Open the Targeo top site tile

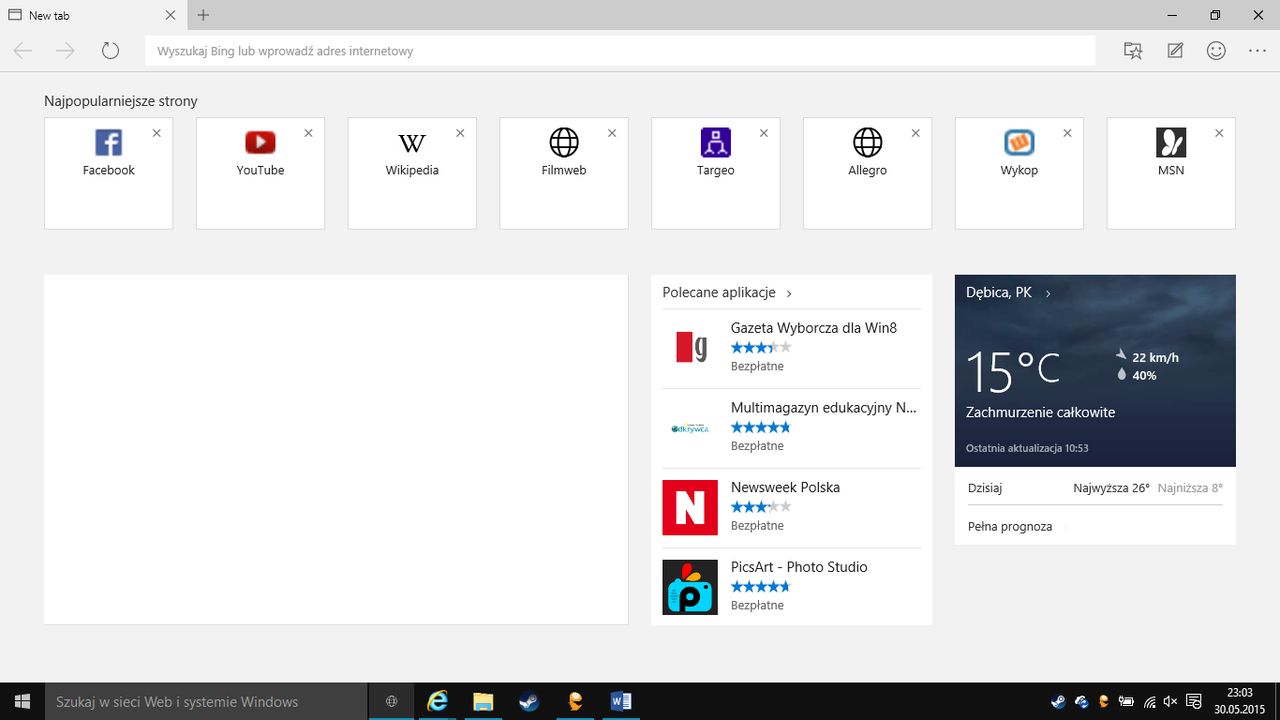point(716,173)
